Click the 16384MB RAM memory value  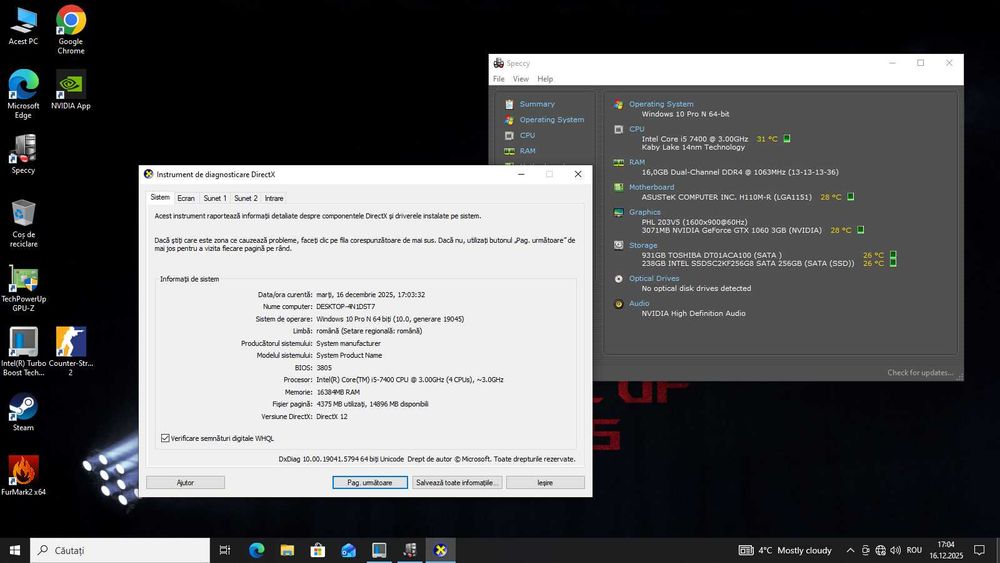click(338, 392)
